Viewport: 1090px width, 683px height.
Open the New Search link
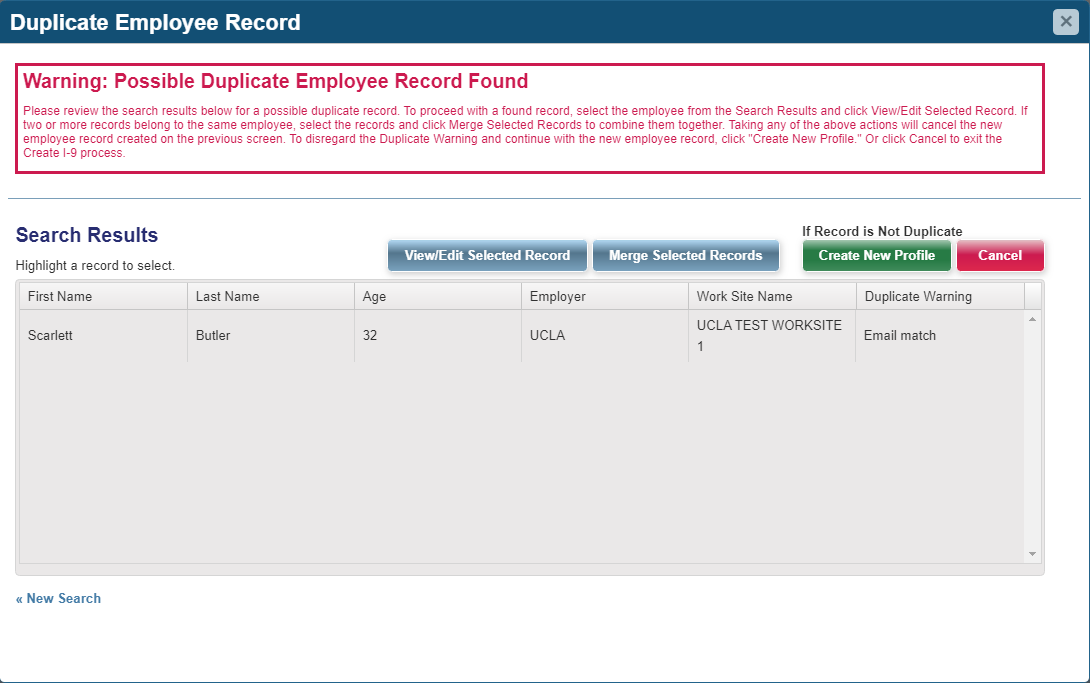coord(58,598)
